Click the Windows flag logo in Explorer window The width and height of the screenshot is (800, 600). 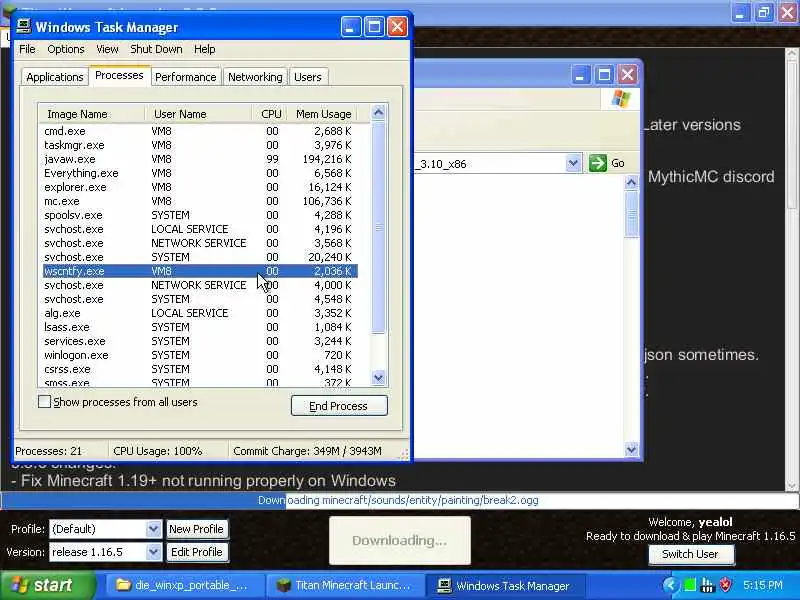point(620,98)
